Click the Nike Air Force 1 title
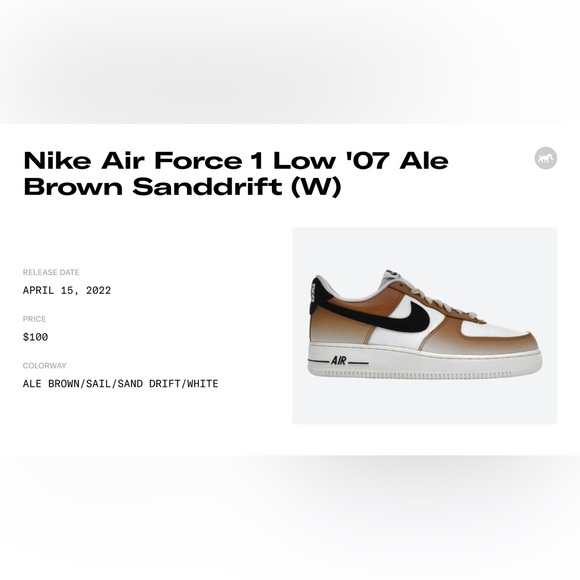This screenshot has width=580, height=580. pos(236,160)
